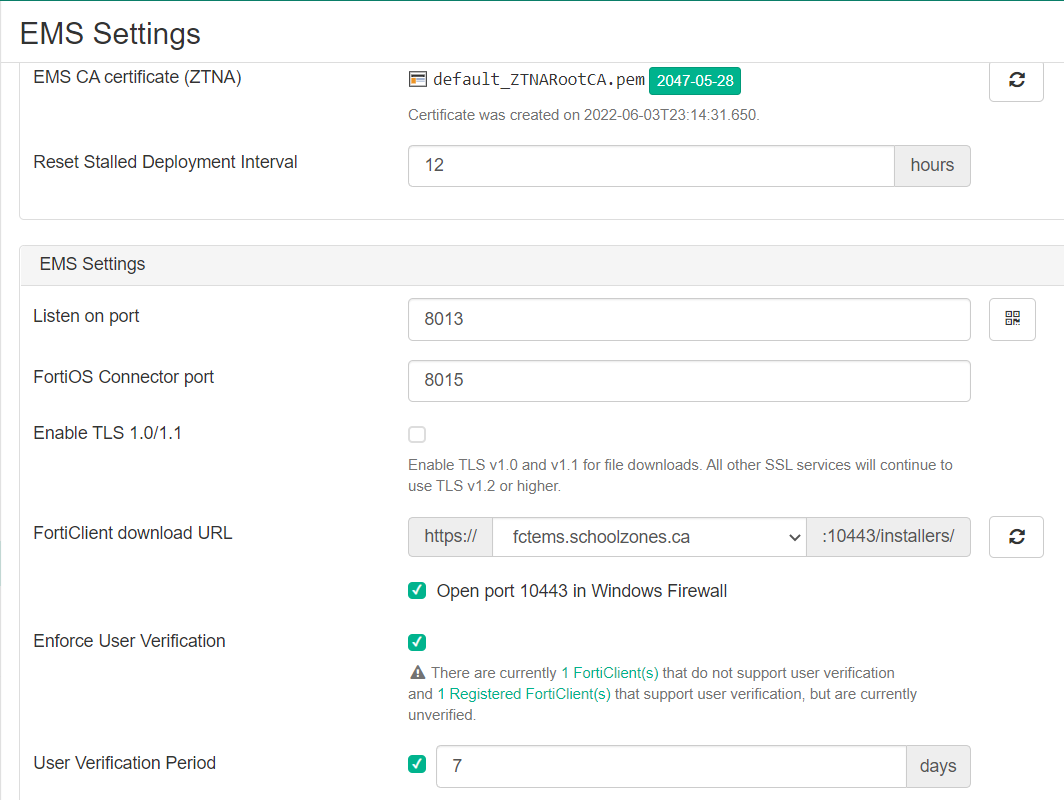Click the certificate file icon beside default_ZTNARootCA.pem
Screen dimensions: 1064x800
coord(416,78)
